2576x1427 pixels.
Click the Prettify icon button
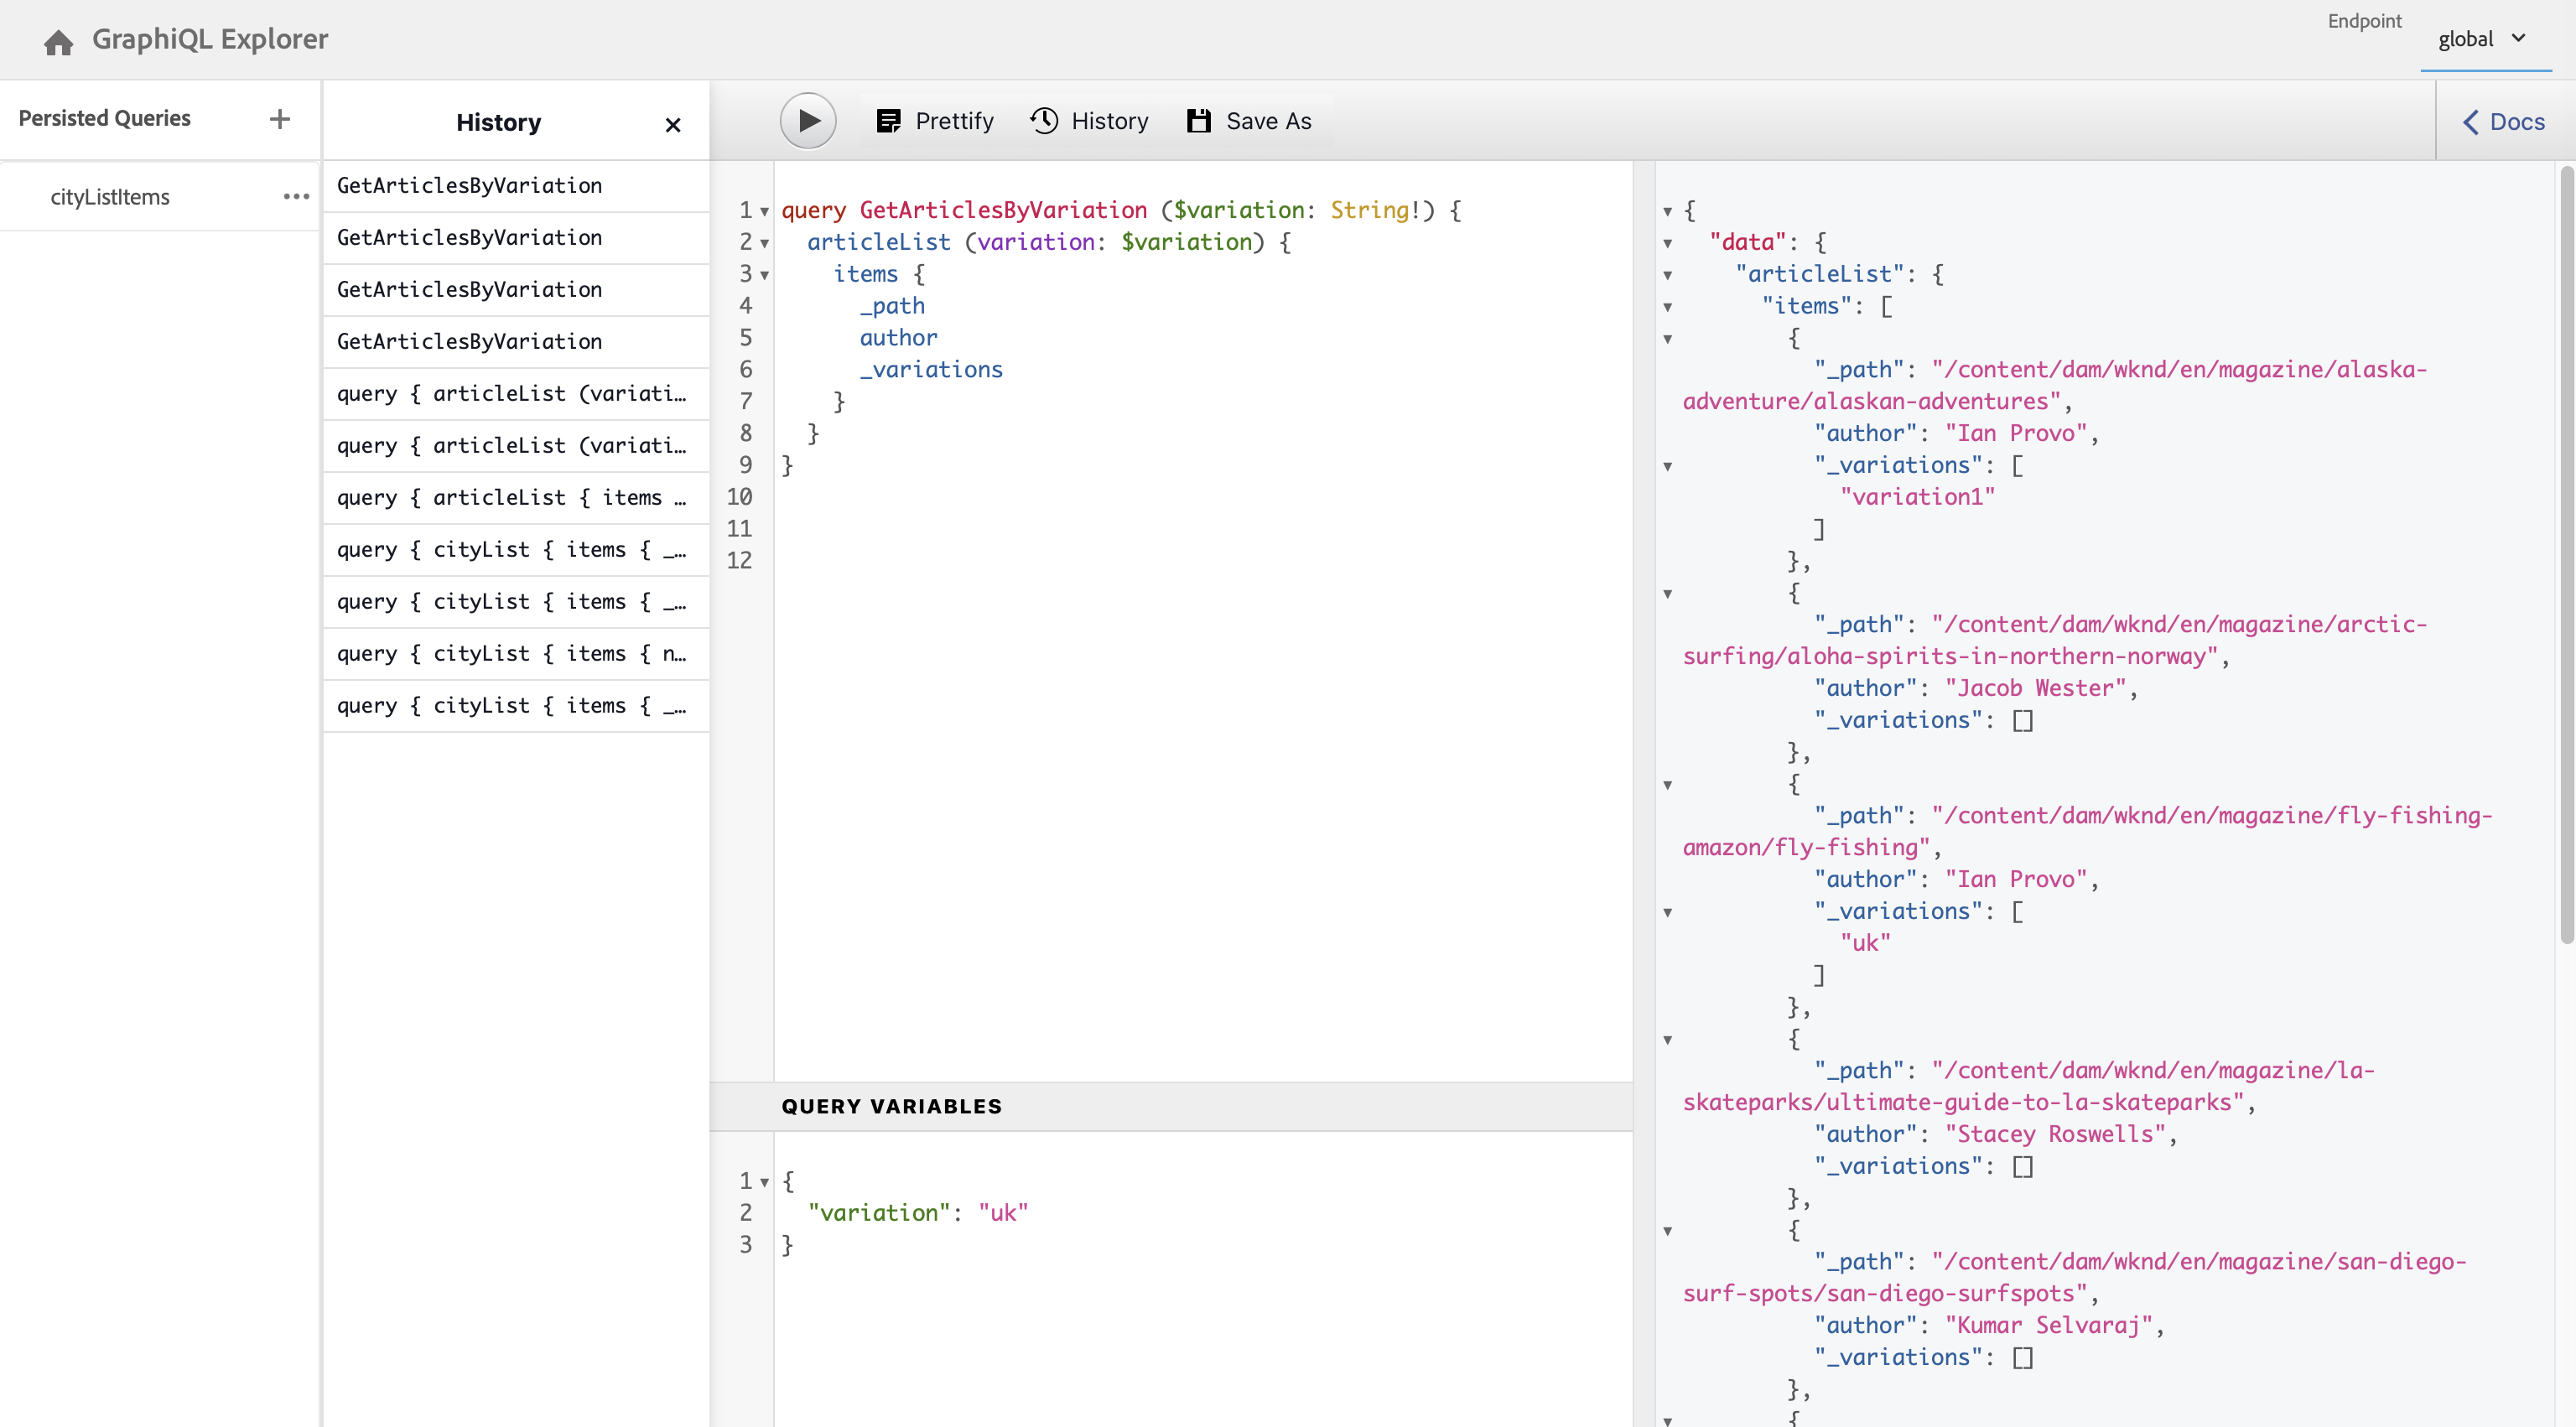tap(888, 121)
